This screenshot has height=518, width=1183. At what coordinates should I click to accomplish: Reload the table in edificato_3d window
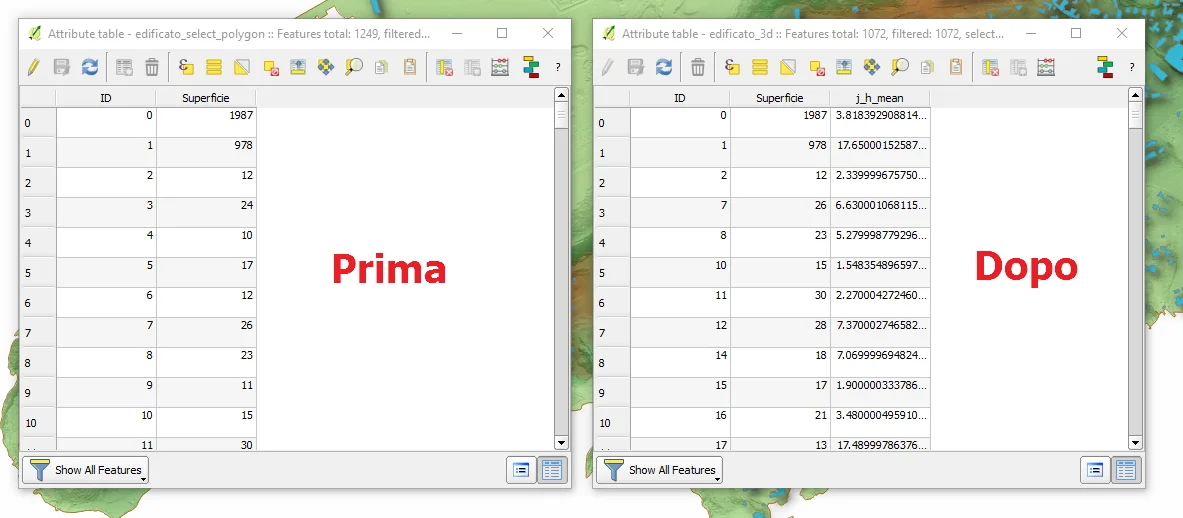(663, 67)
